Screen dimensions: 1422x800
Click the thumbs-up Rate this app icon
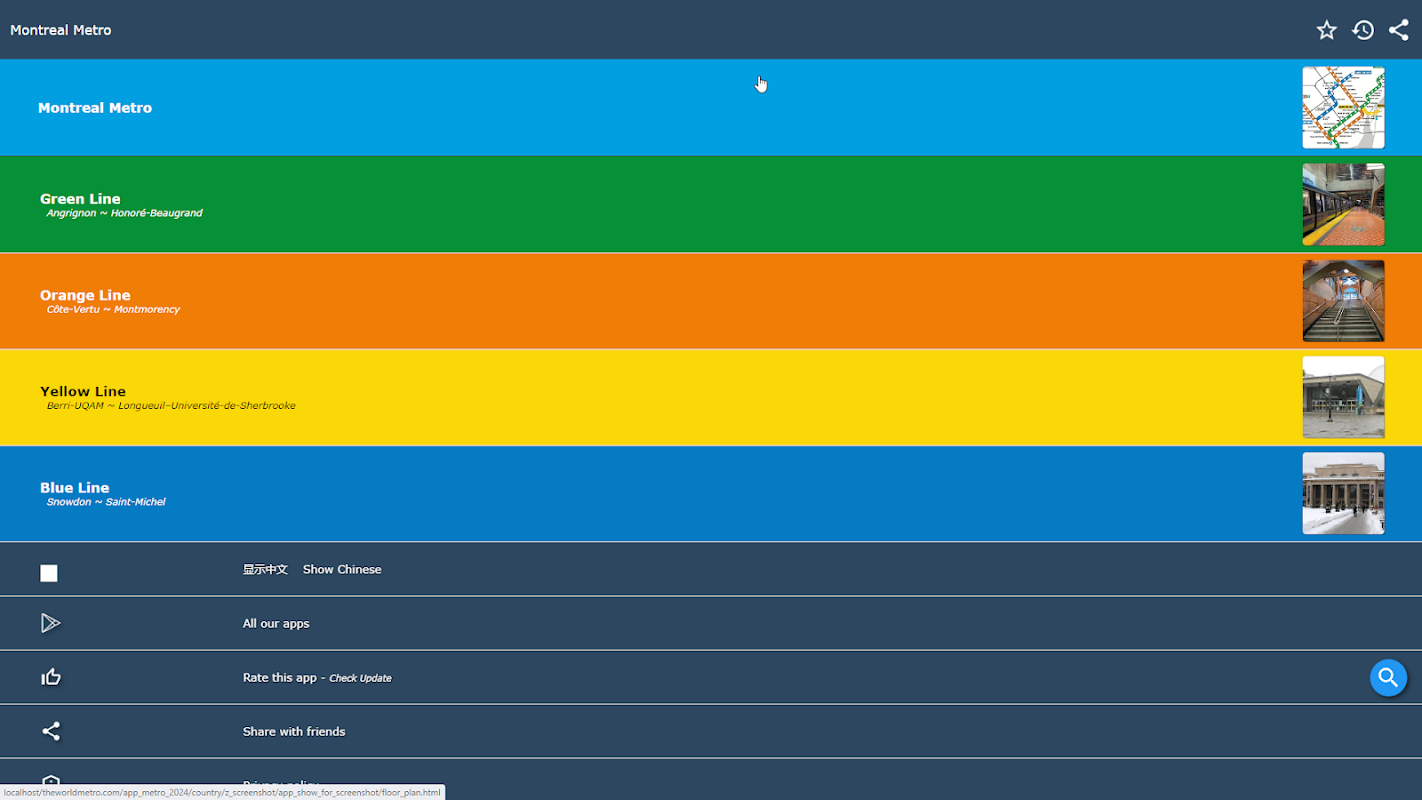coord(51,677)
